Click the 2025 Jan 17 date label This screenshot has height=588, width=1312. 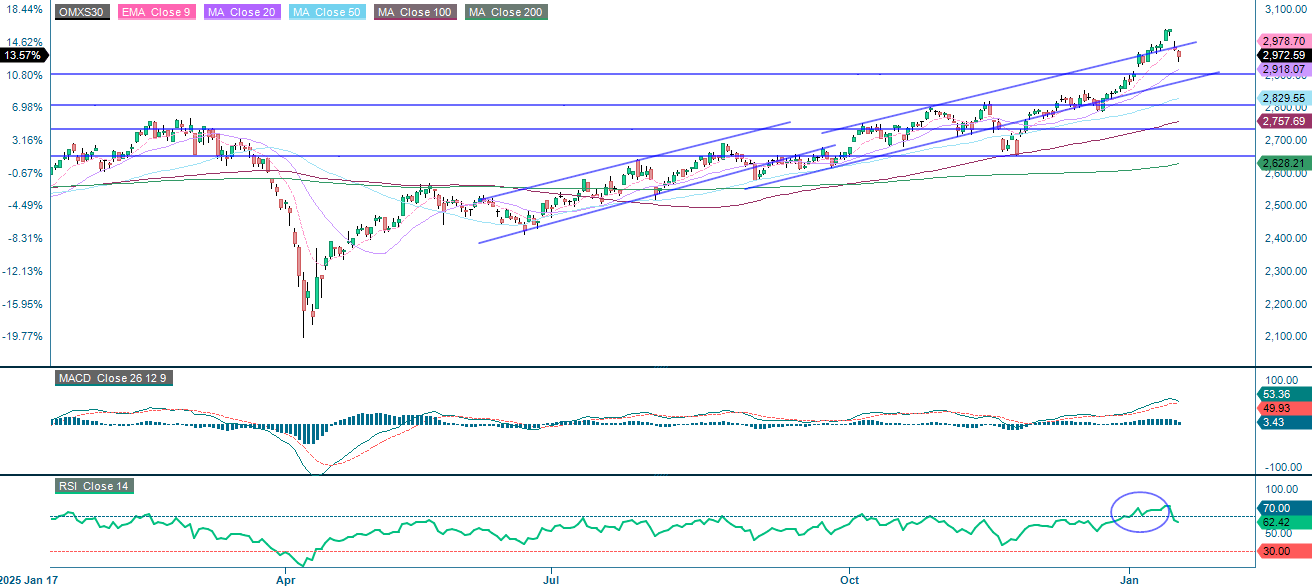tap(30, 578)
